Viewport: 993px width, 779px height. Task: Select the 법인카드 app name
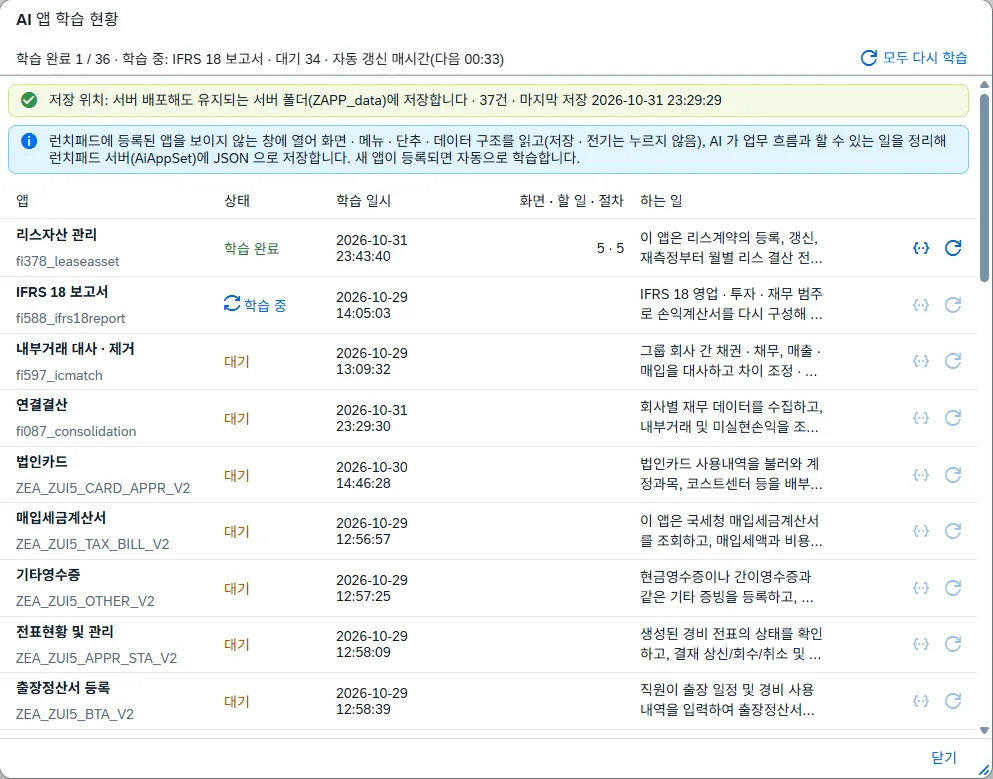click(x=42, y=462)
